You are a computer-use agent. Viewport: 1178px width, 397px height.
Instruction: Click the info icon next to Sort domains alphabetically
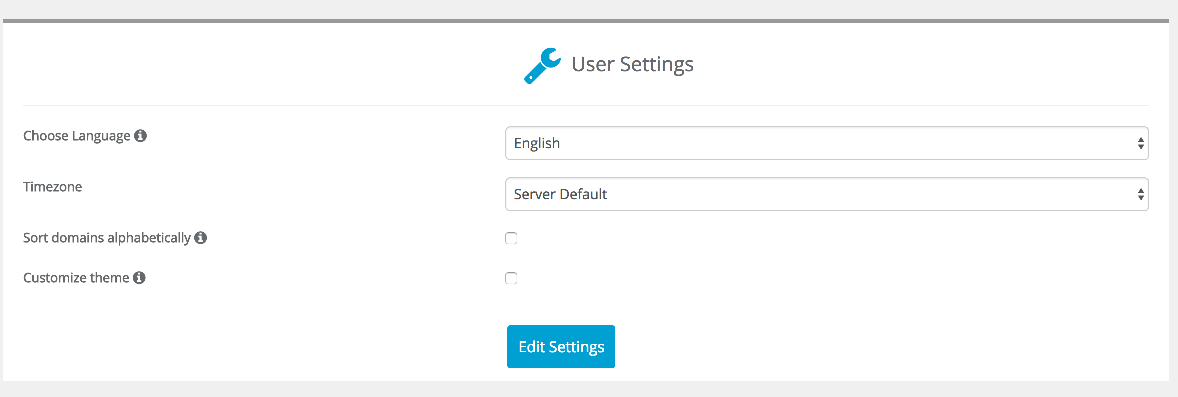(201, 238)
